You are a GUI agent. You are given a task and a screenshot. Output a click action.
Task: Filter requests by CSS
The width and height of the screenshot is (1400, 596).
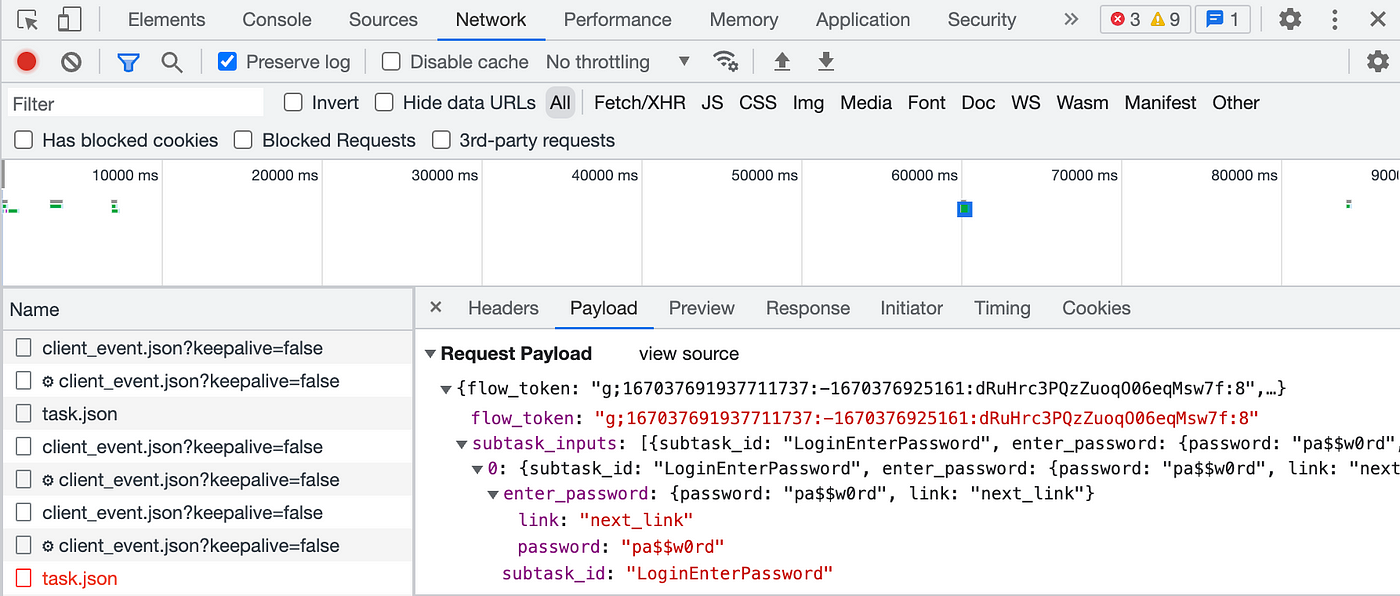point(758,102)
